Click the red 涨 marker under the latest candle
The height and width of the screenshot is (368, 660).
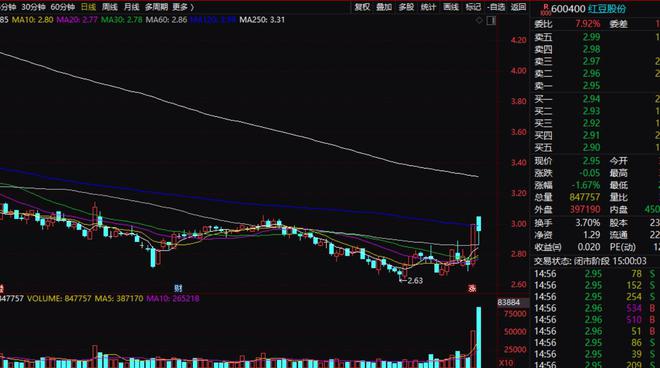pyautogui.click(x=472, y=288)
